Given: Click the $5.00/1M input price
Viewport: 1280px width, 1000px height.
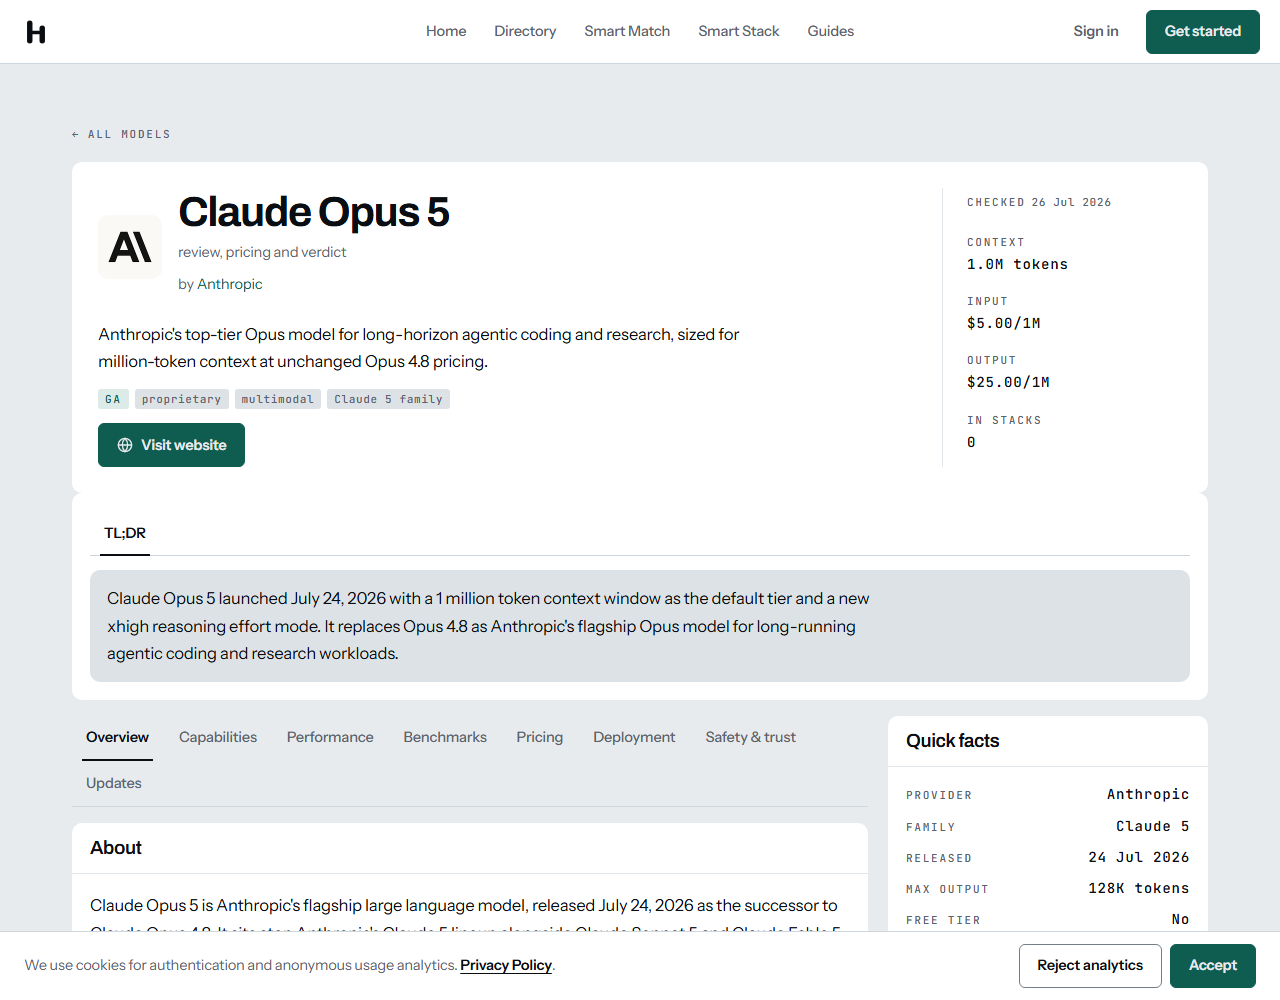Looking at the screenshot, I should point(1004,323).
